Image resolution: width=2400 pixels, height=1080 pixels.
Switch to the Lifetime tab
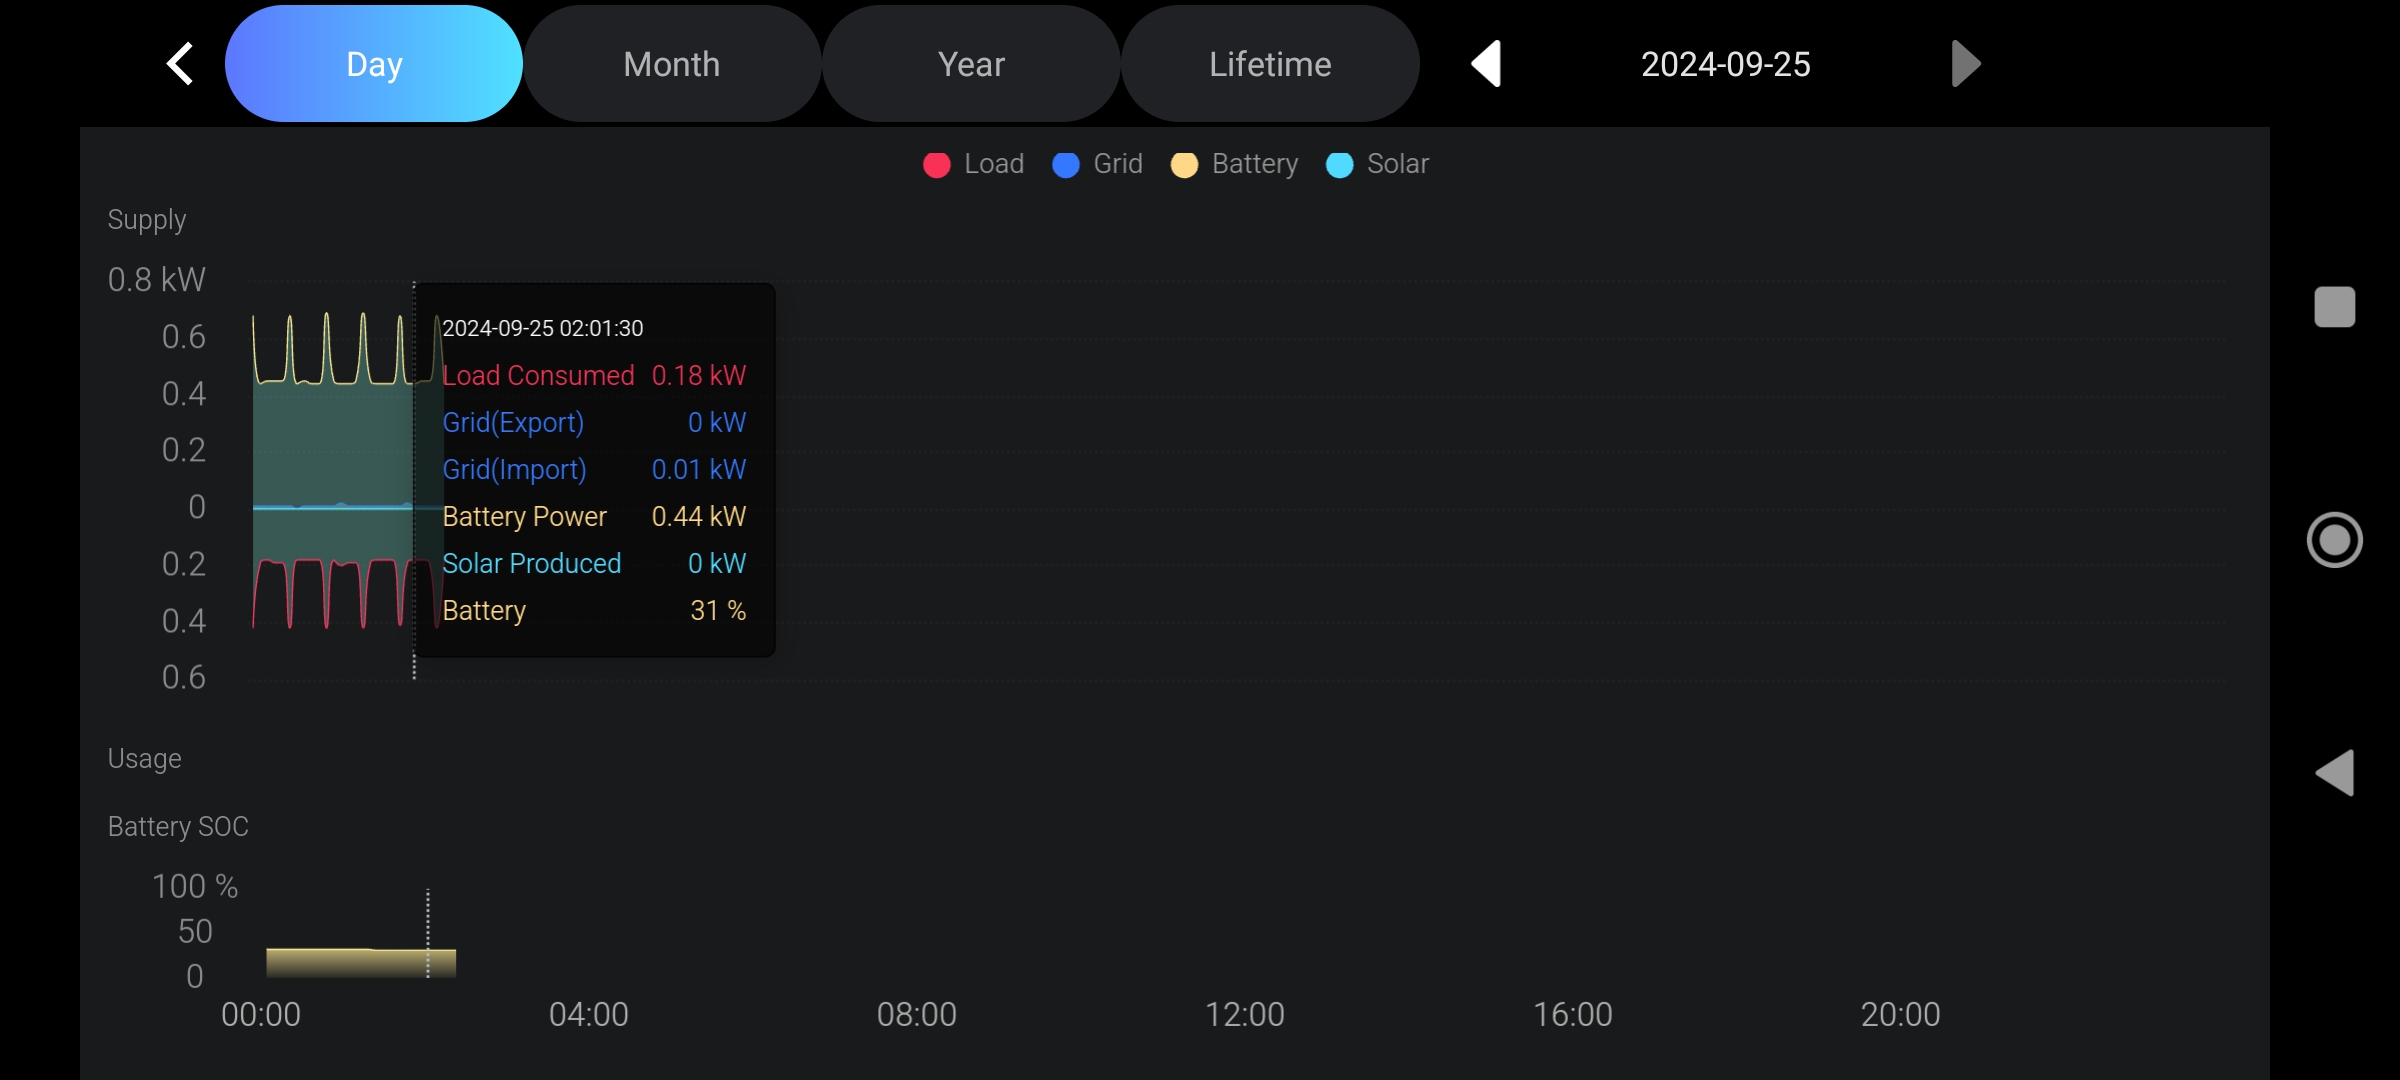(1270, 64)
